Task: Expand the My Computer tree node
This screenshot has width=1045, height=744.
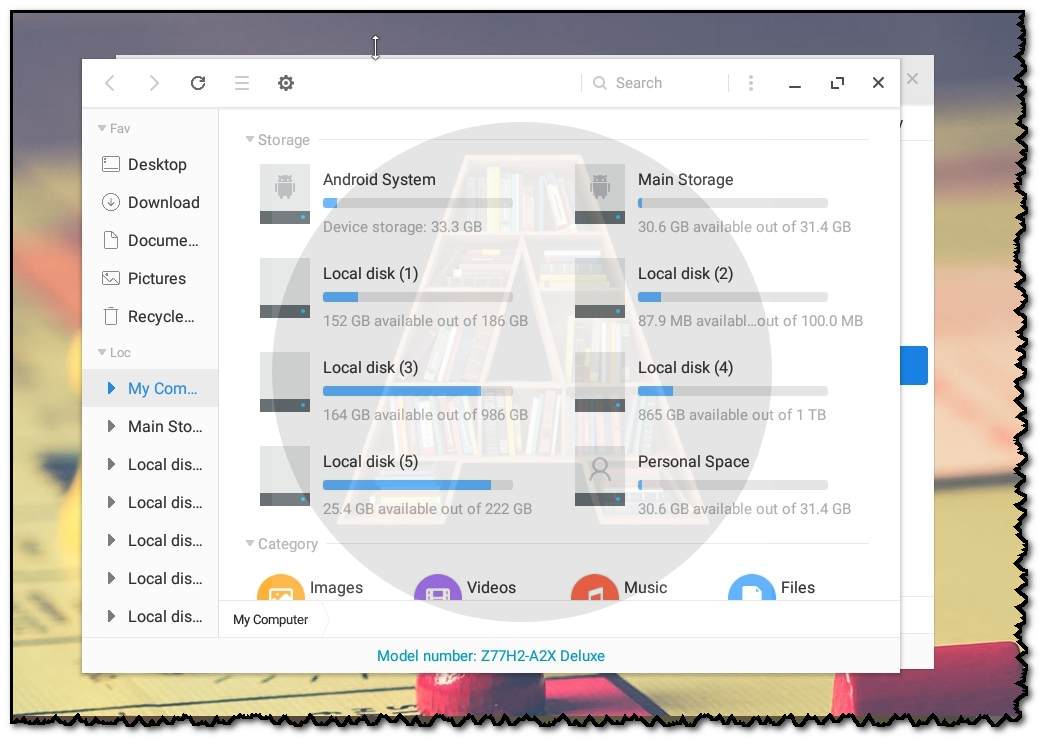Action: [x=111, y=388]
